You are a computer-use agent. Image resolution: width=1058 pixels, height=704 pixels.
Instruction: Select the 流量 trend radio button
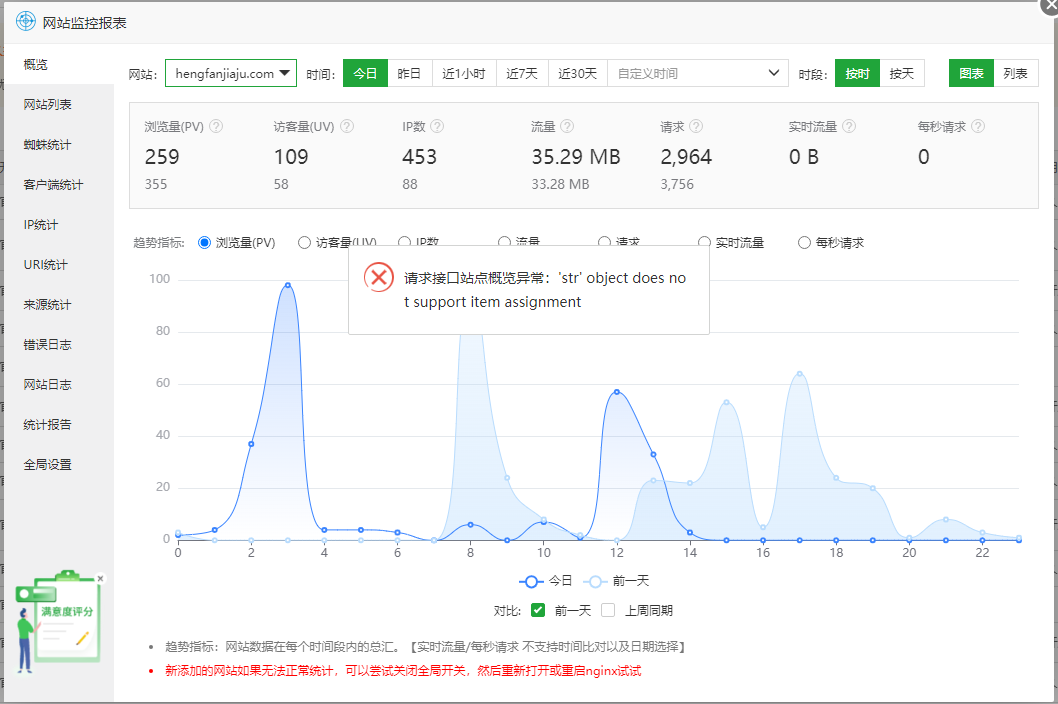(x=504, y=242)
